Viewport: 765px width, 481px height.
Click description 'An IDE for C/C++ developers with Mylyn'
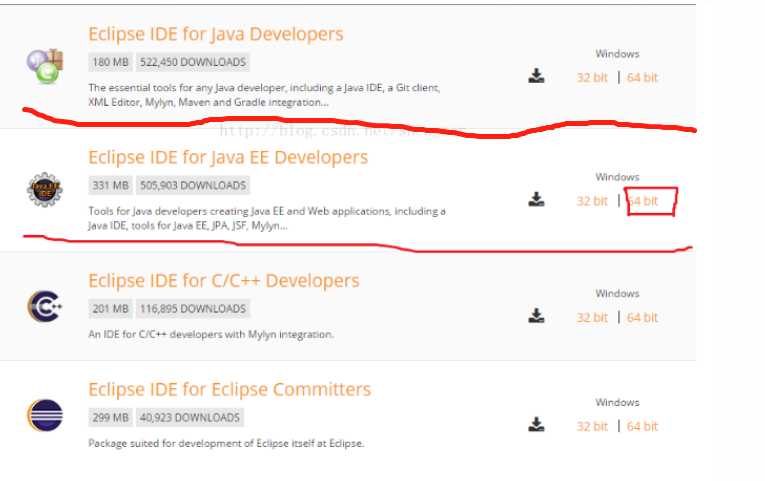pyautogui.click(x=211, y=335)
